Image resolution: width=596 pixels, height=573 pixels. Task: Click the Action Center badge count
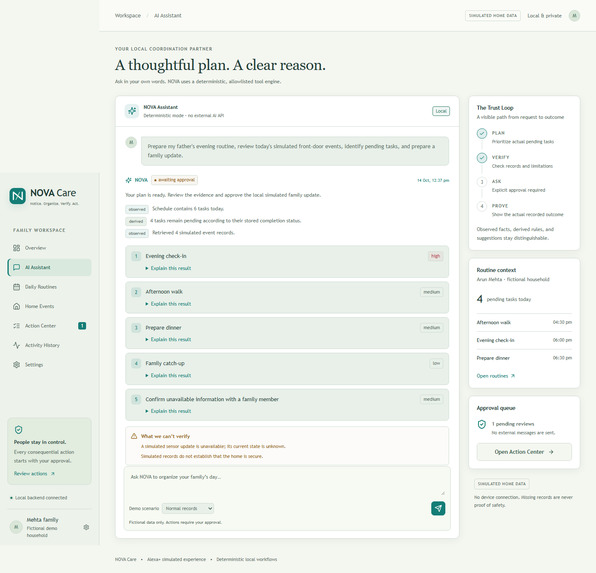click(82, 326)
